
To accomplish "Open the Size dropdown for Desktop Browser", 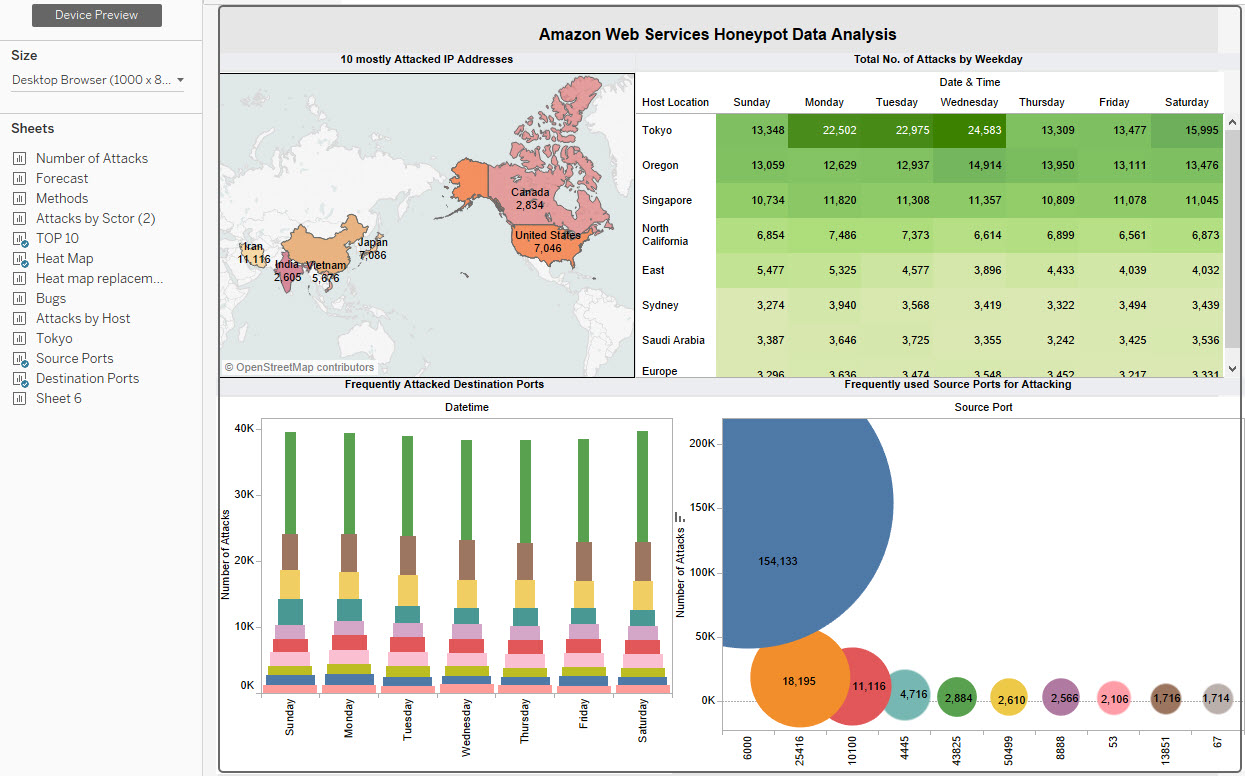I will click(98, 80).
